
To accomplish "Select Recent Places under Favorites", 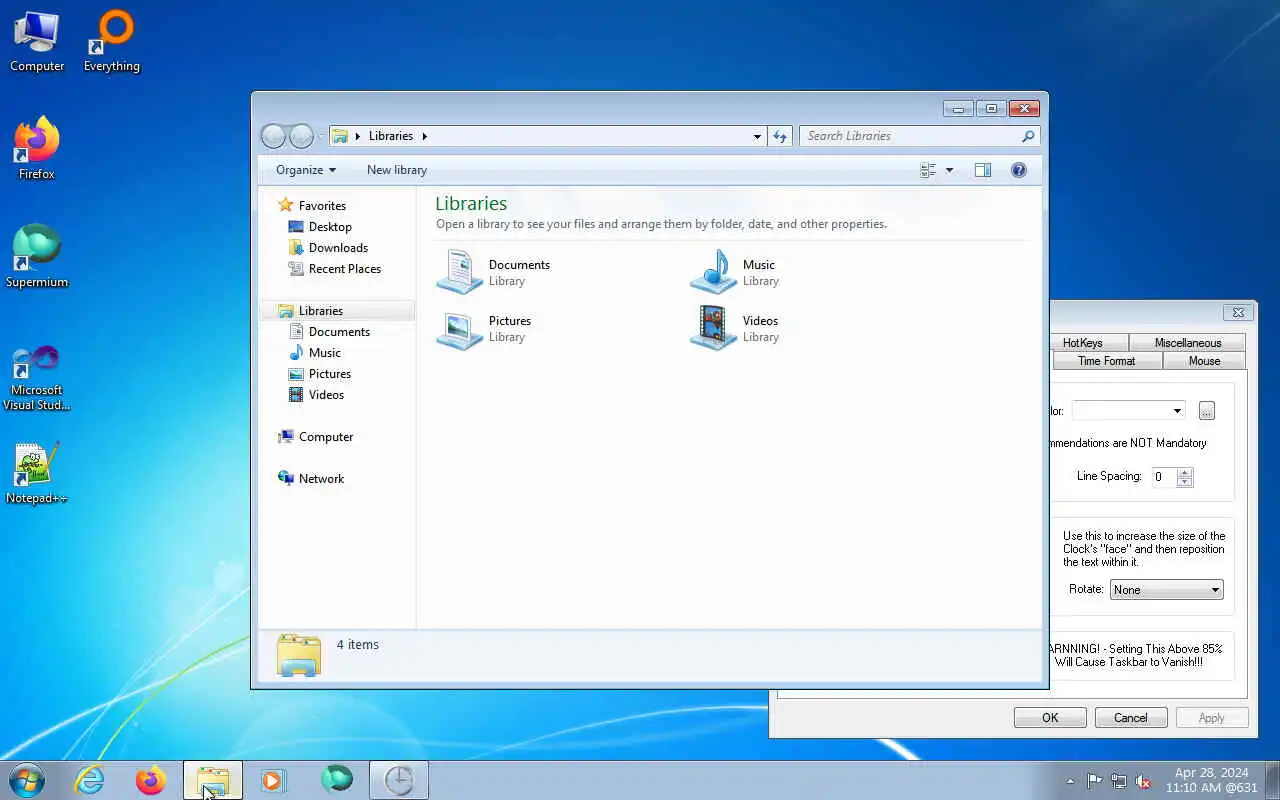I will point(345,269).
